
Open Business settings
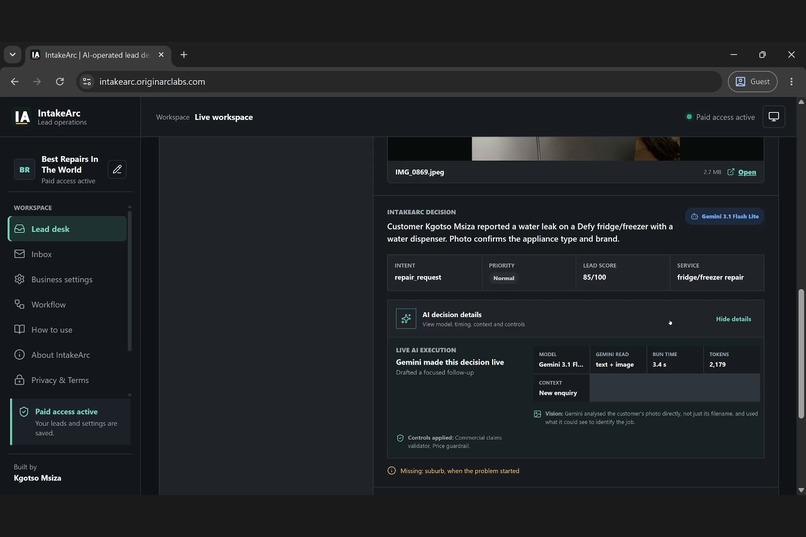coord(67,279)
